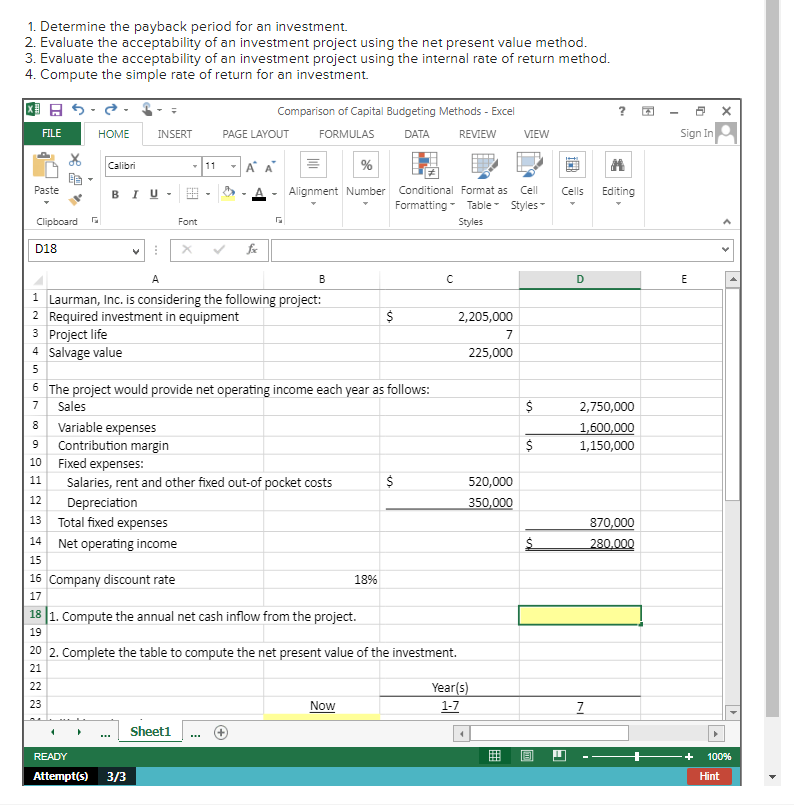Screen dimensions: 794x806
Task: Click the Excel Help question mark
Action: [622, 111]
